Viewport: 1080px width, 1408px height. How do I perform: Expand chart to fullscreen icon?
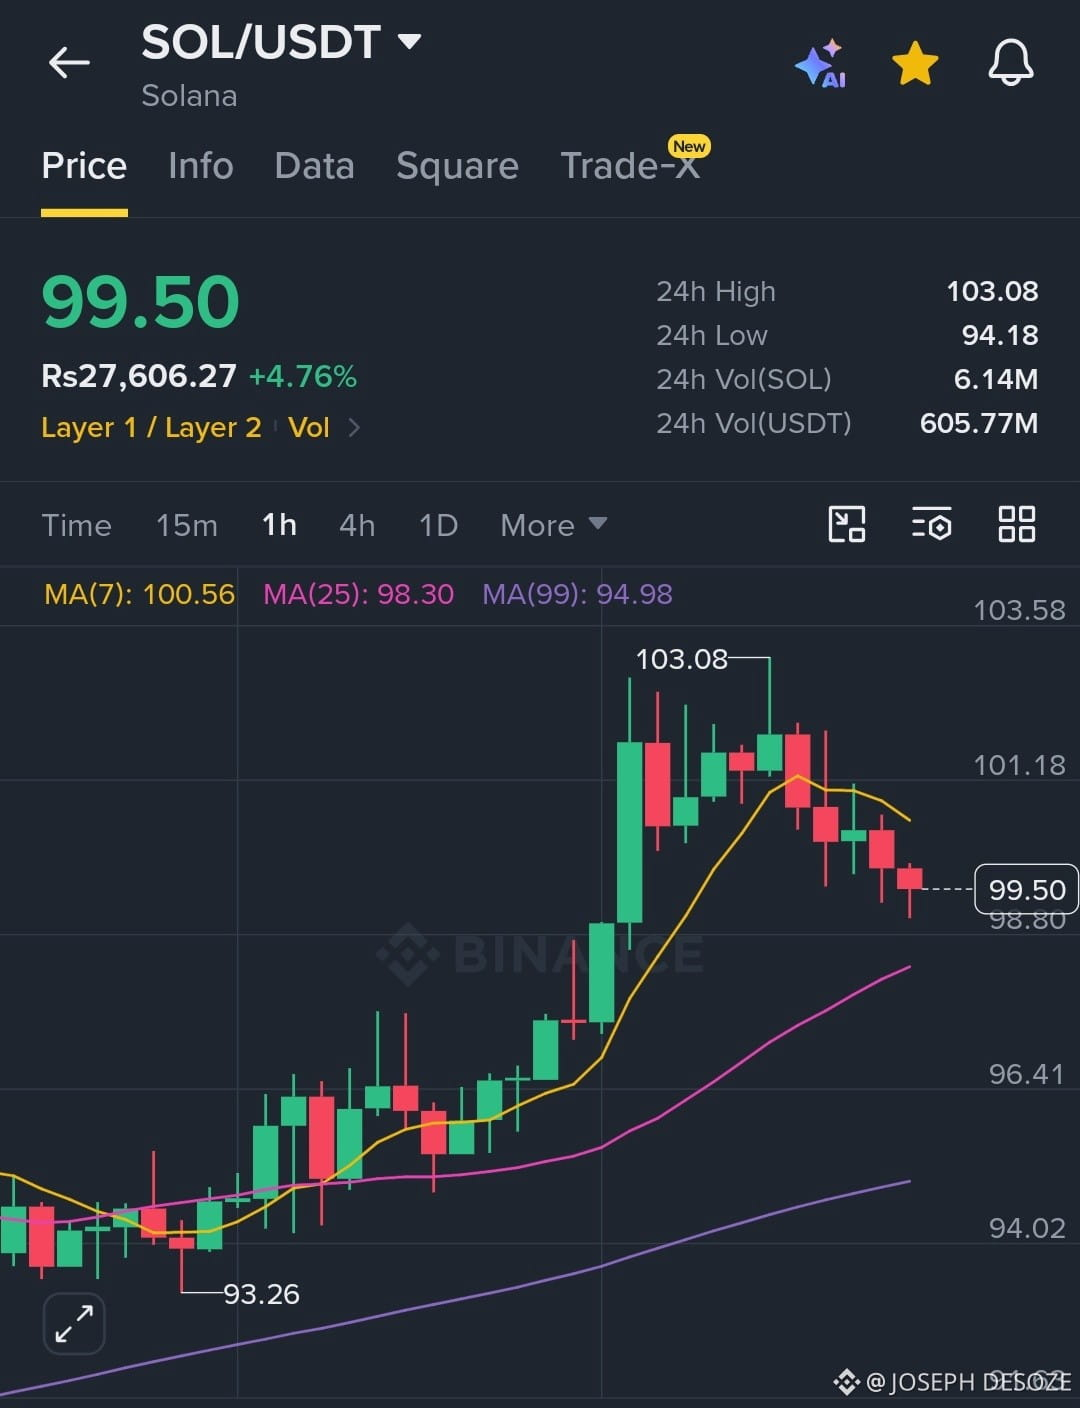point(74,1324)
